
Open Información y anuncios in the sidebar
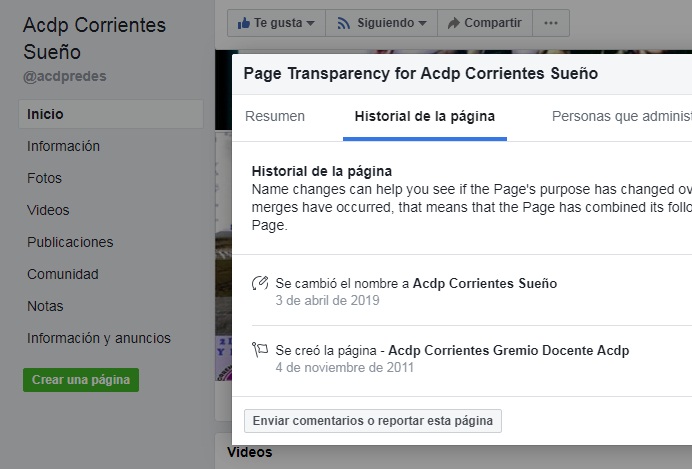click(98, 338)
